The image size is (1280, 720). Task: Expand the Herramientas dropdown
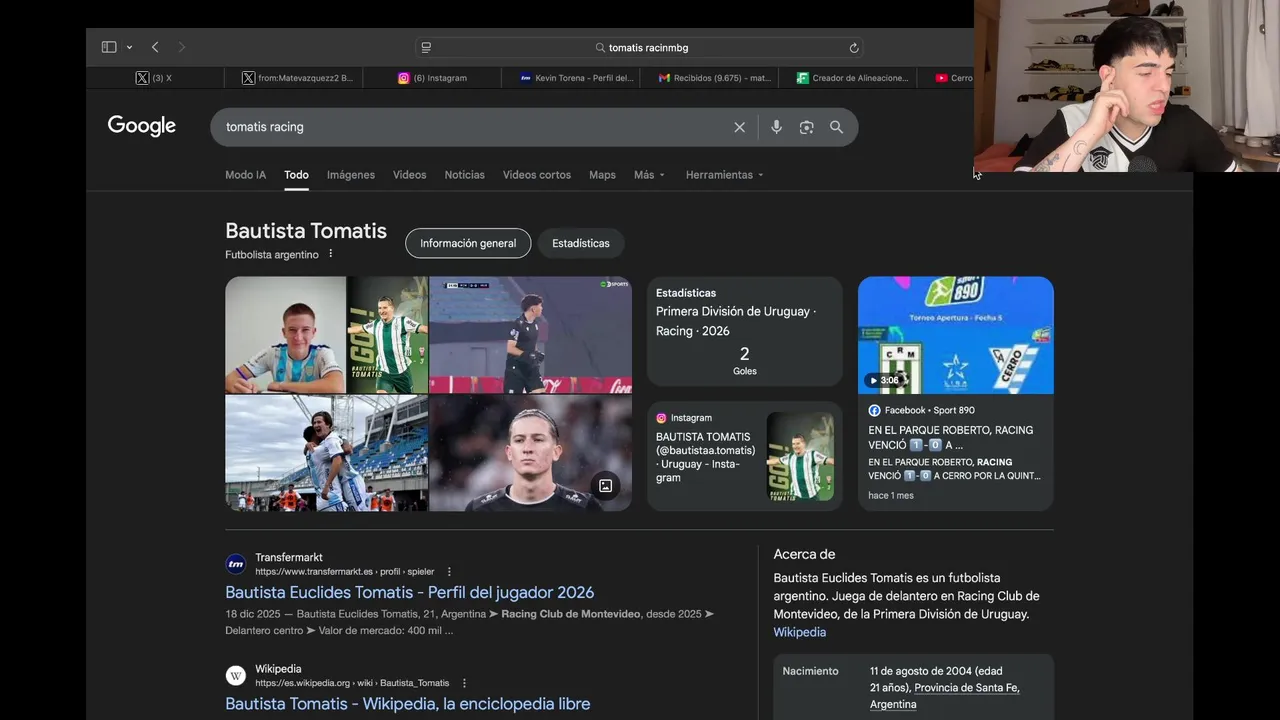[724, 175]
